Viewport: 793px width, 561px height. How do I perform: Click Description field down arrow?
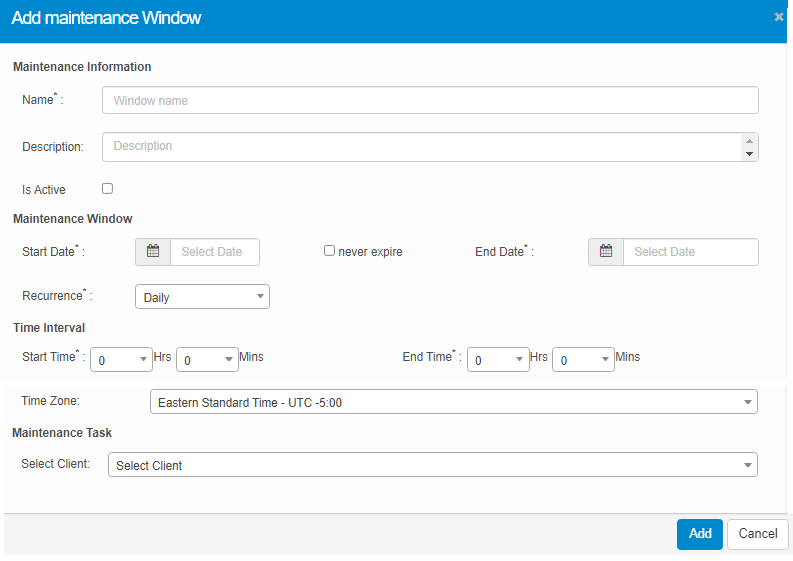click(749, 154)
